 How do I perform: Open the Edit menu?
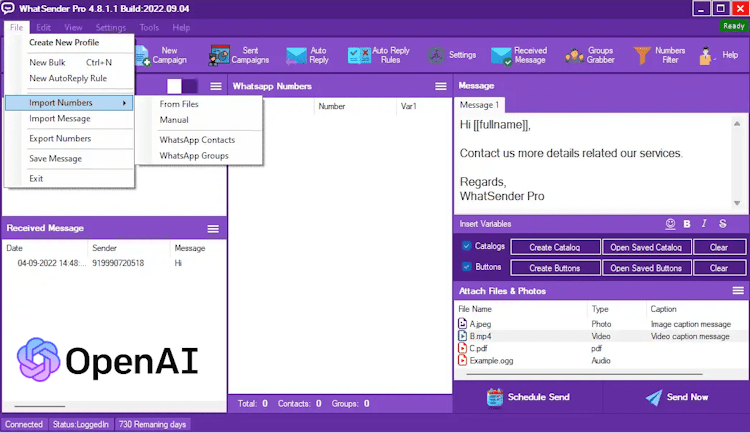click(x=44, y=27)
